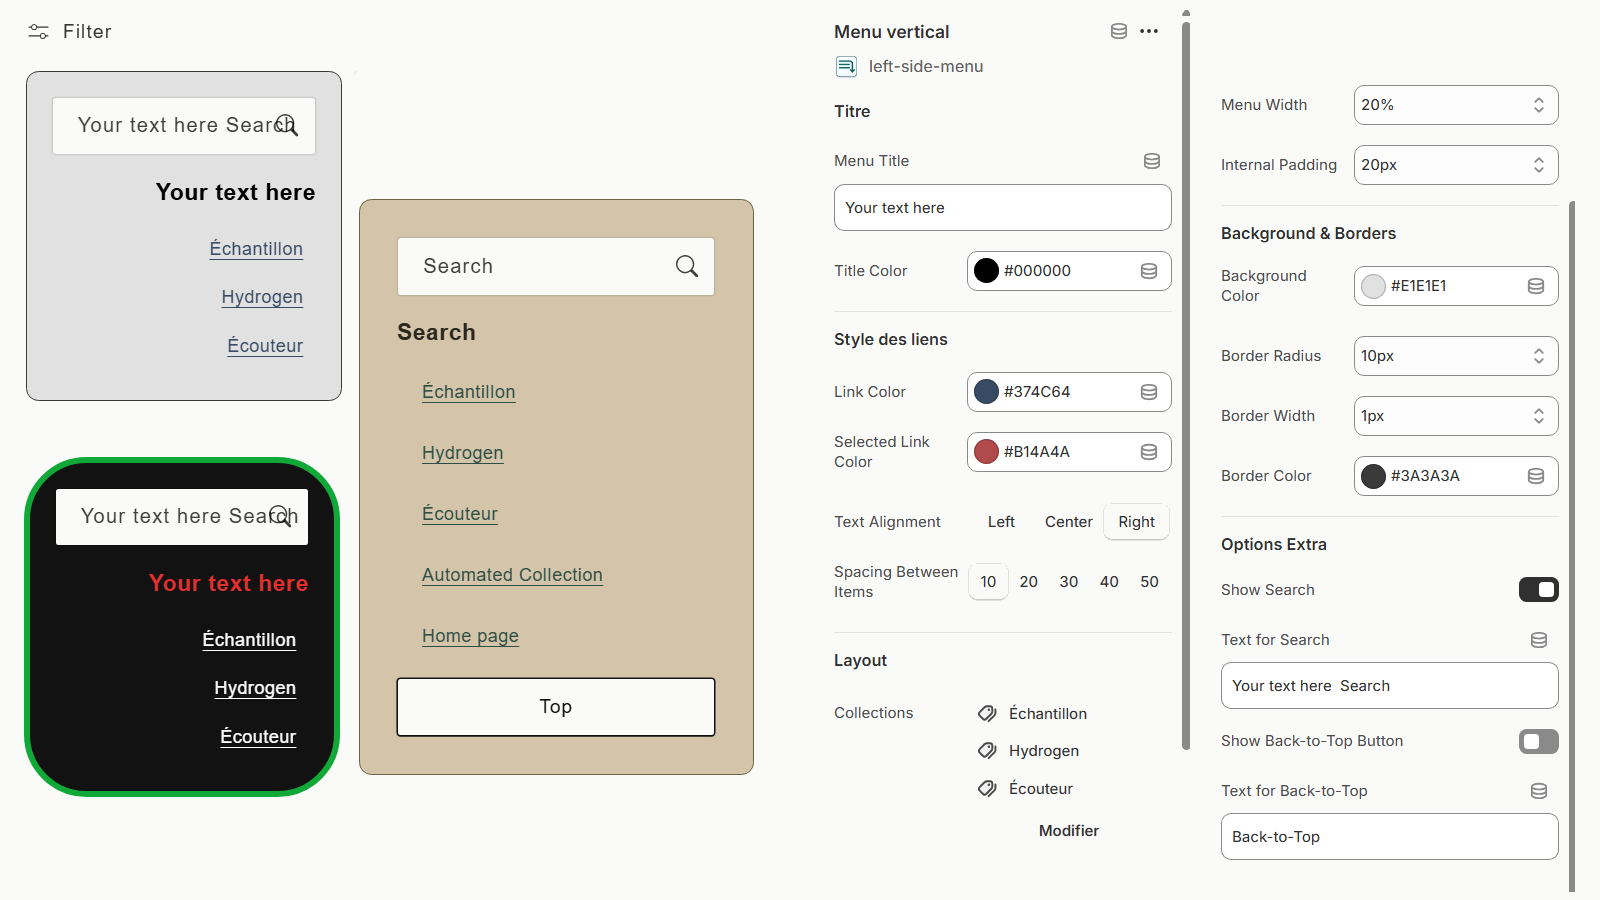Image resolution: width=1600 pixels, height=900 pixels.
Task: Click the database icon in the Menu vertical header
Action: point(1118,31)
